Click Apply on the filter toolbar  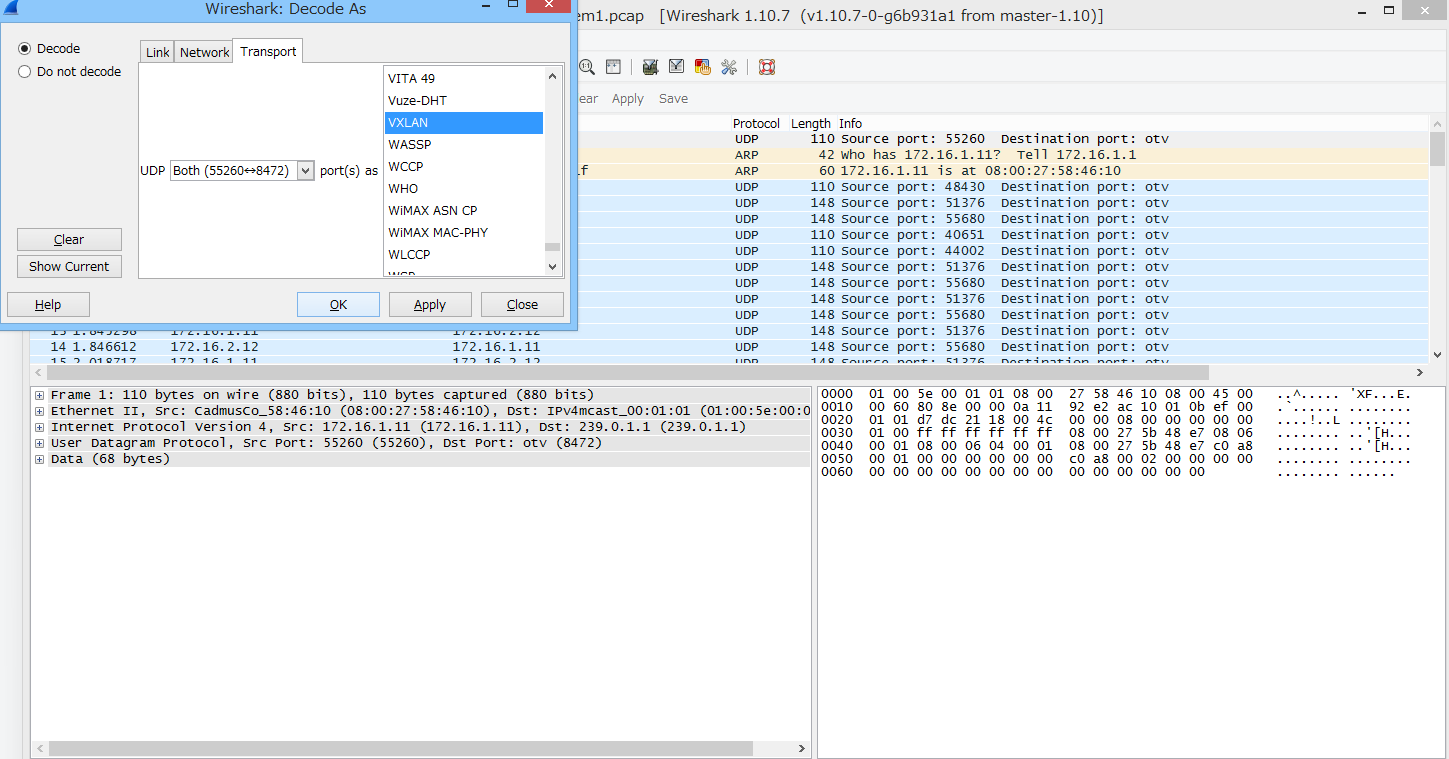(x=627, y=98)
